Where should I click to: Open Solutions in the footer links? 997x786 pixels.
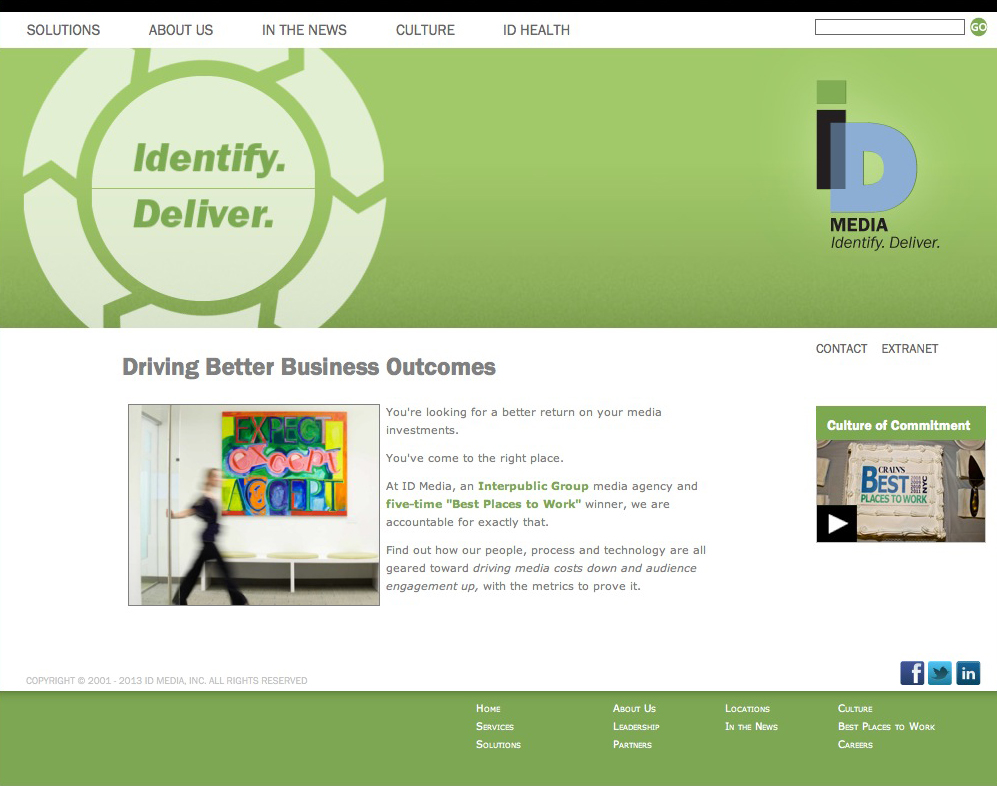point(498,744)
